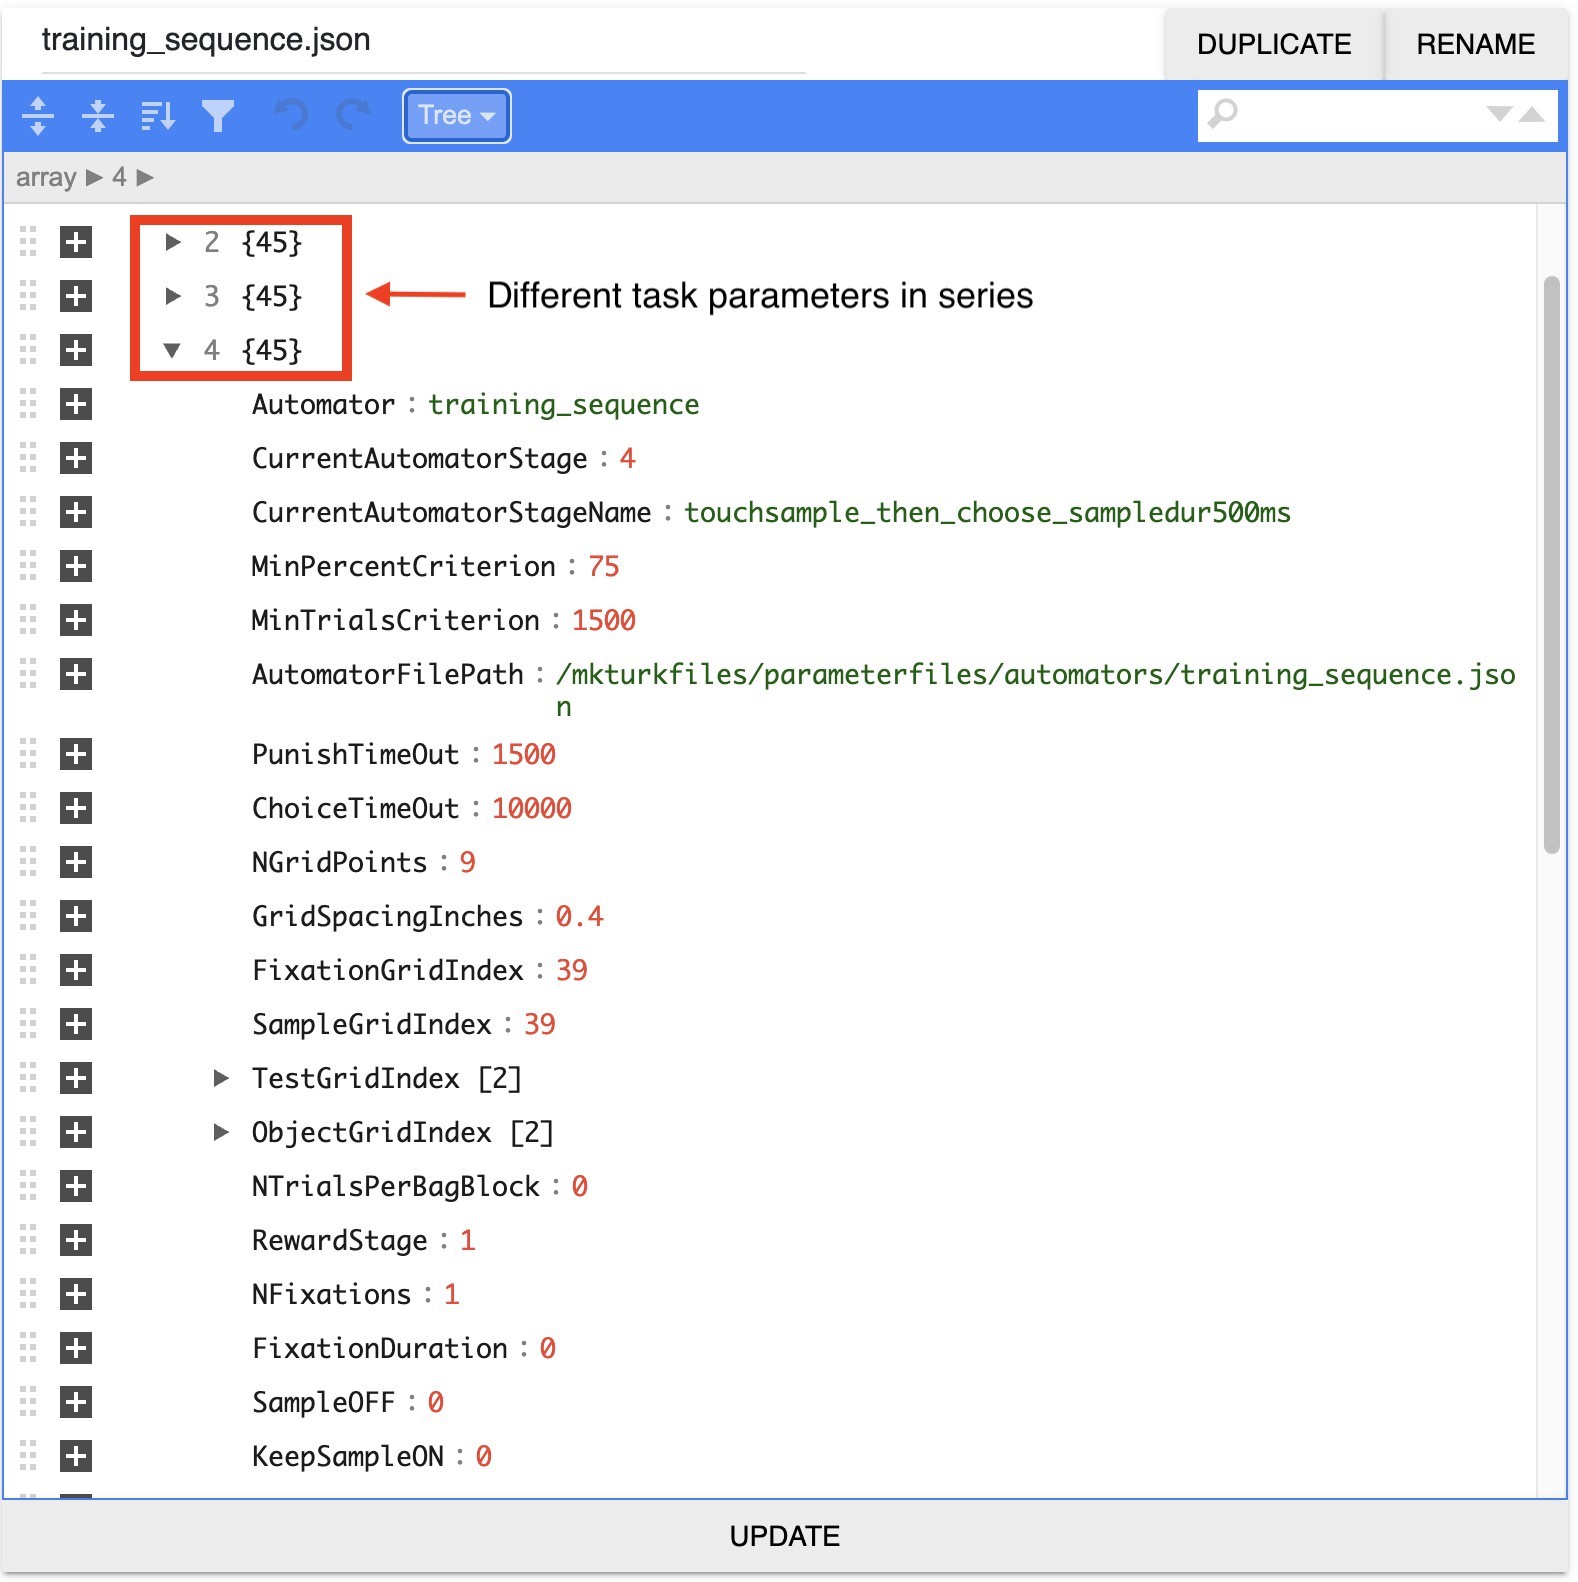Viewport: 1578px width, 1582px height.
Task: Click inside the search input box
Action: pyautogui.click(x=1360, y=115)
